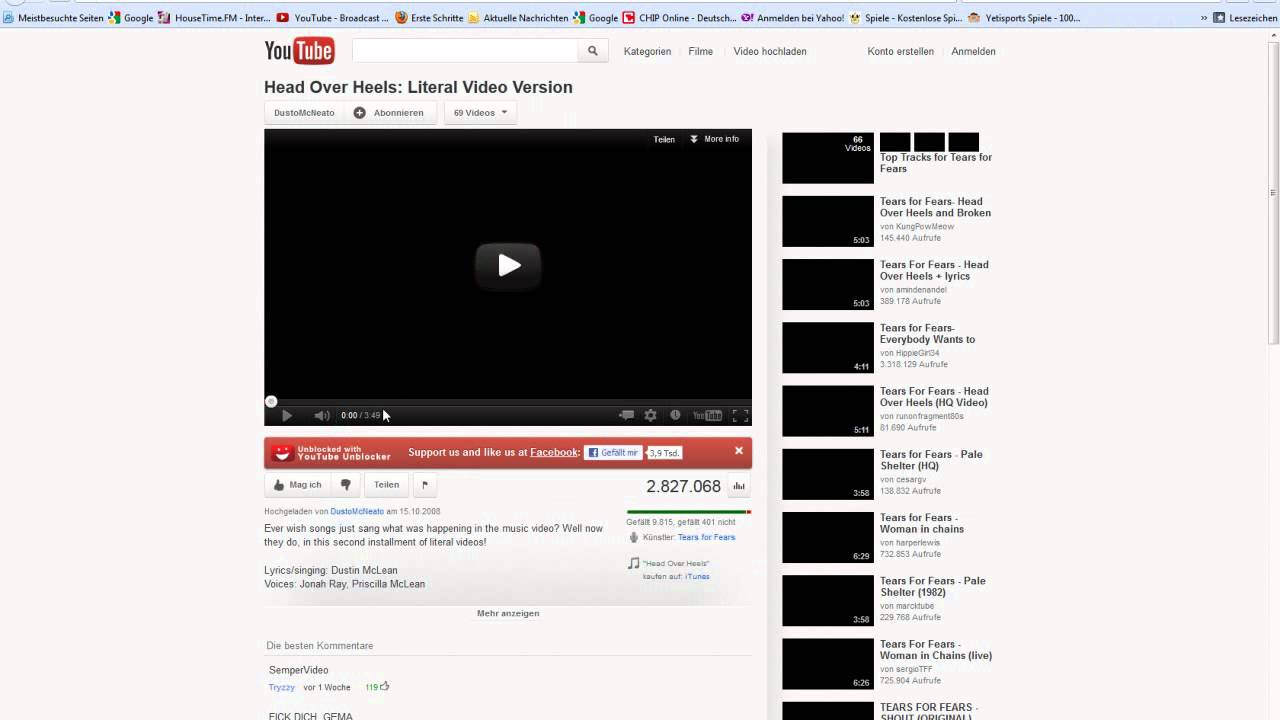Click YouTube logo in player controls
Viewport: 1280px width, 720px height.
pos(707,415)
